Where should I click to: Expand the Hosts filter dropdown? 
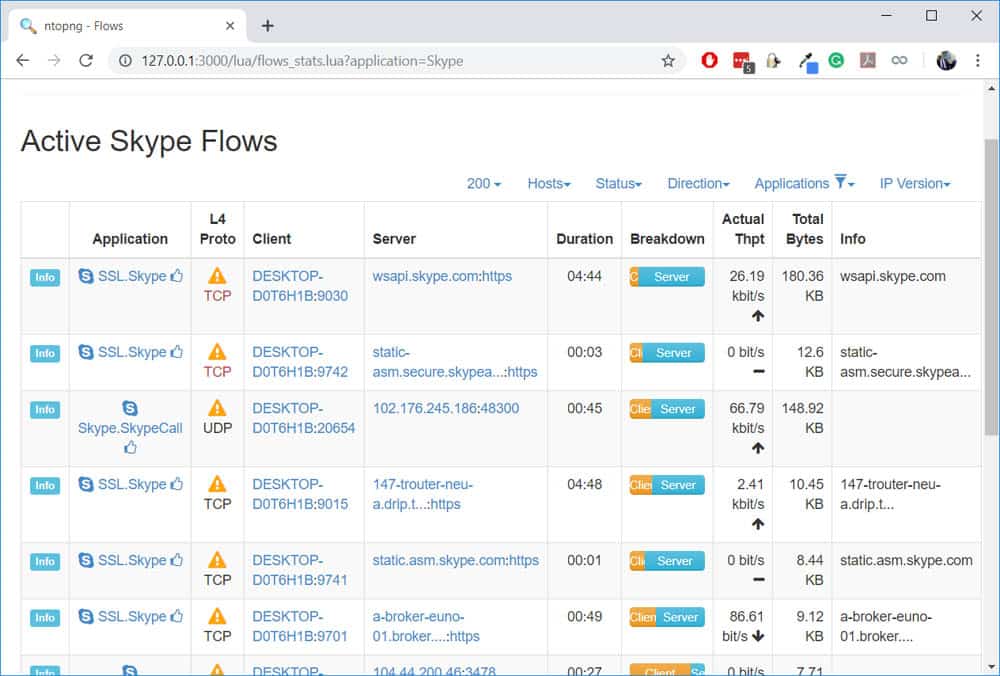[548, 184]
